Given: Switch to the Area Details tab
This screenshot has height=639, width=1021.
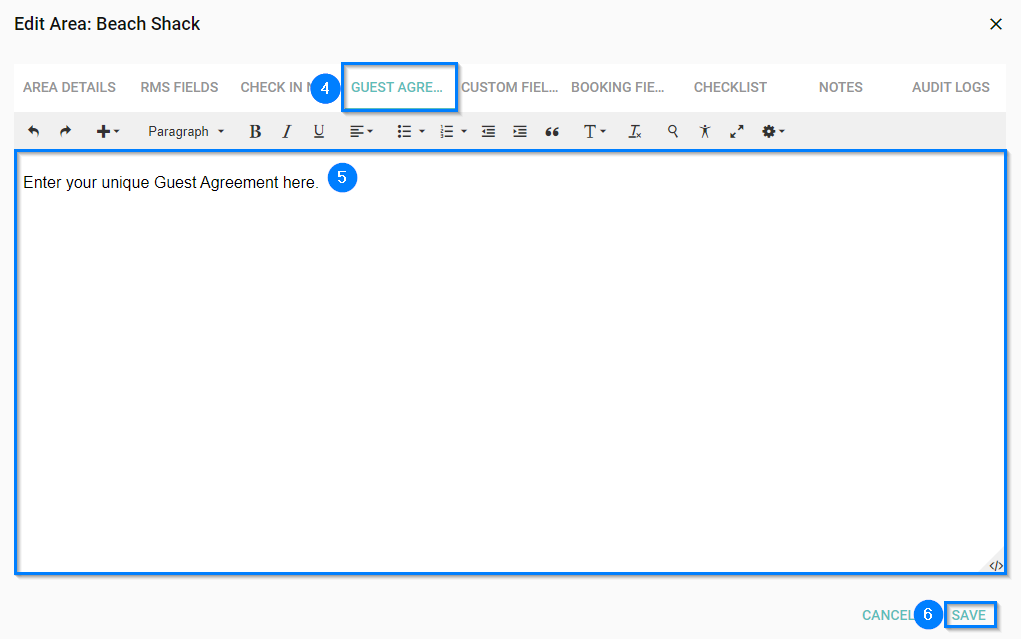Looking at the screenshot, I should coord(69,87).
